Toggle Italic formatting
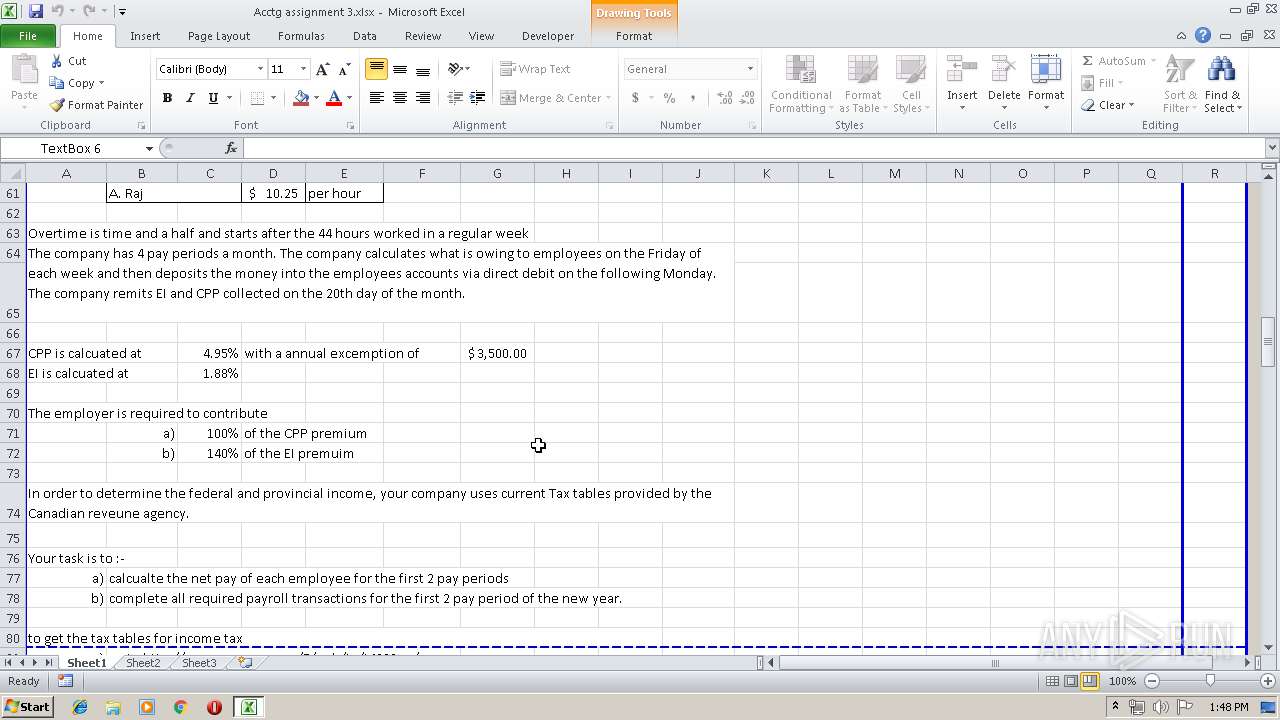The image size is (1280, 720). pyautogui.click(x=190, y=98)
